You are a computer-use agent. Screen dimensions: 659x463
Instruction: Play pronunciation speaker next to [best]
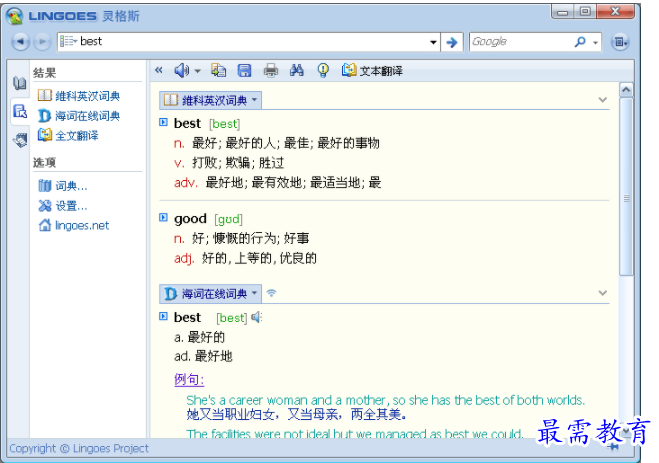click(257, 317)
